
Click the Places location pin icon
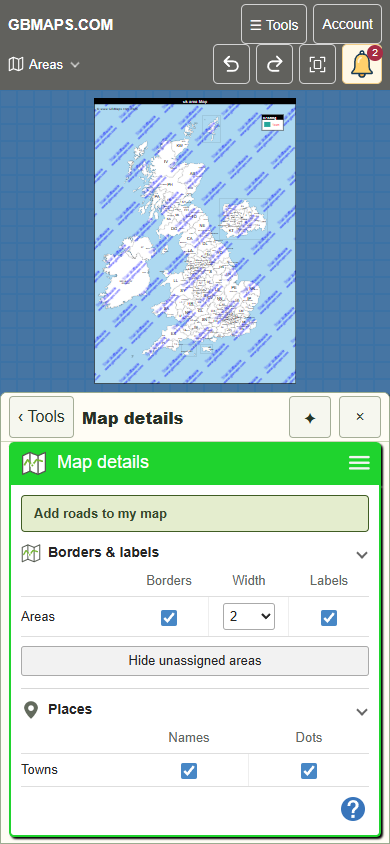(31, 710)
